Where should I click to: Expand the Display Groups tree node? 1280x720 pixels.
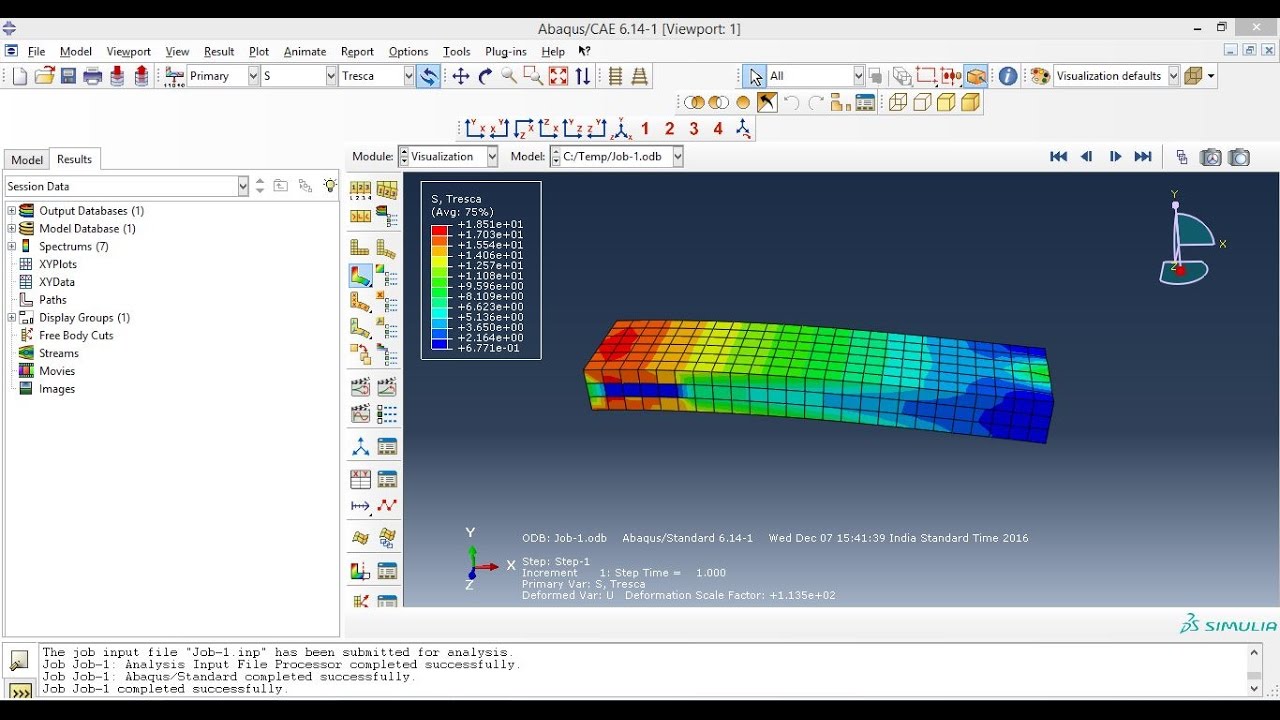click(x=12, y=318)
